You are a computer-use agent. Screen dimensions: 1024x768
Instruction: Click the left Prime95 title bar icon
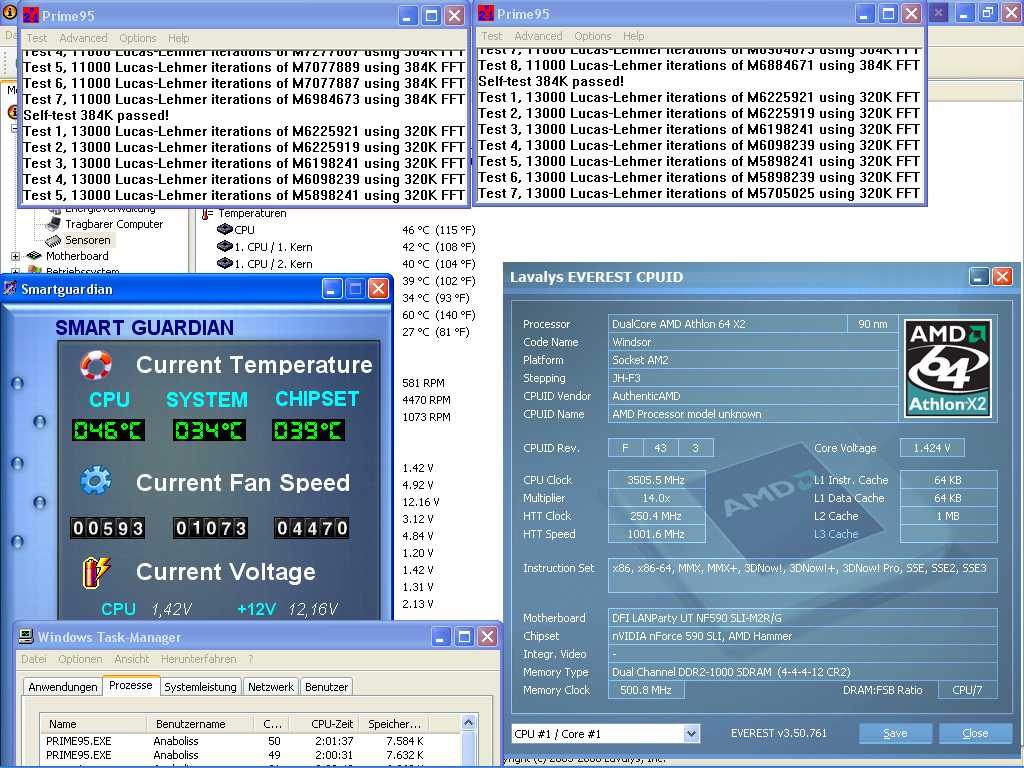click(31, 15)
